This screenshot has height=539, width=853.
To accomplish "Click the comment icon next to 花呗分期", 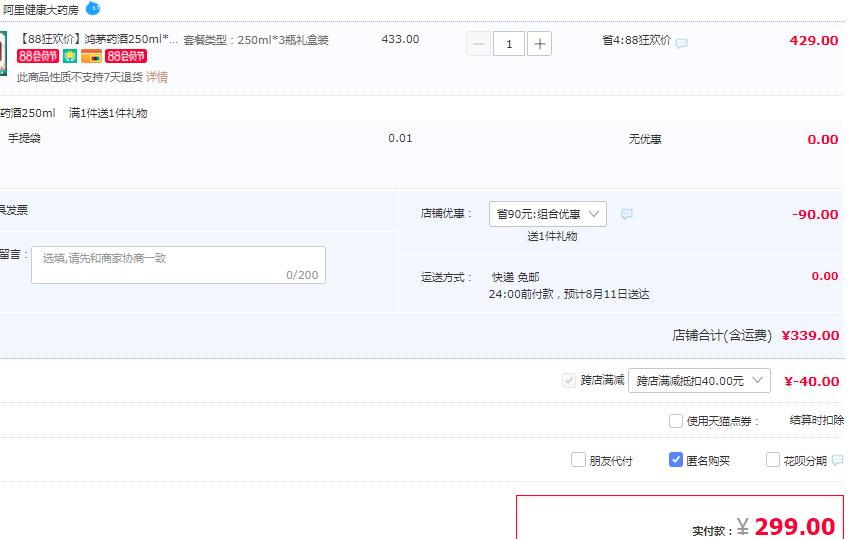I will coord(837,460).
